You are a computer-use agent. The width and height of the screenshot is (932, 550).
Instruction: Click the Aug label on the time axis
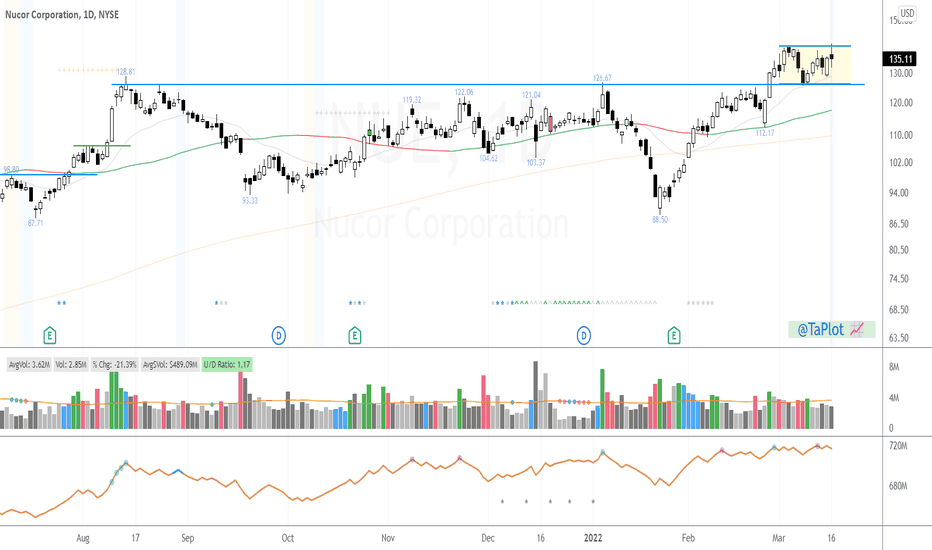[x=83, y=538]
